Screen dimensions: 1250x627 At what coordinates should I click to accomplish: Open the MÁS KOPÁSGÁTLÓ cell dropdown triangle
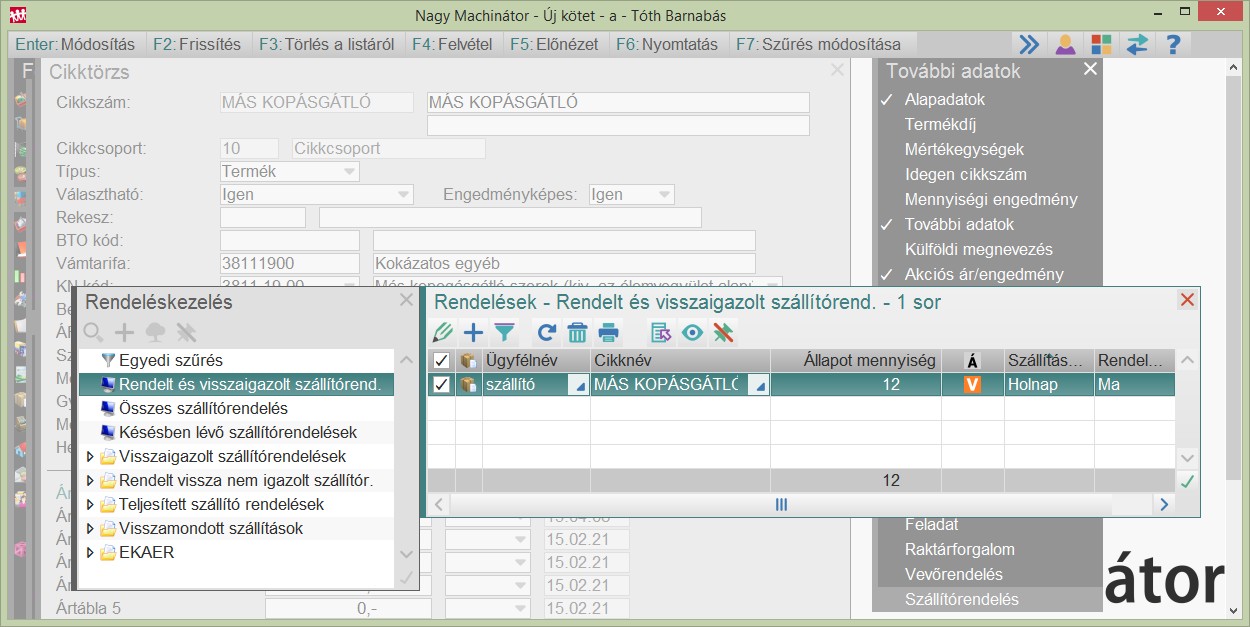click(759, 386)
